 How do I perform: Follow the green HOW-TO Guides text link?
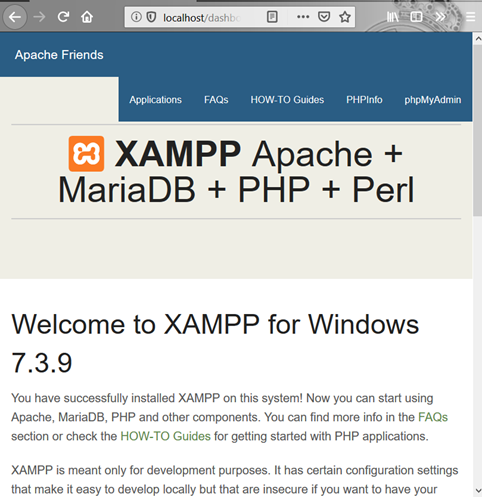pos(165,436)
